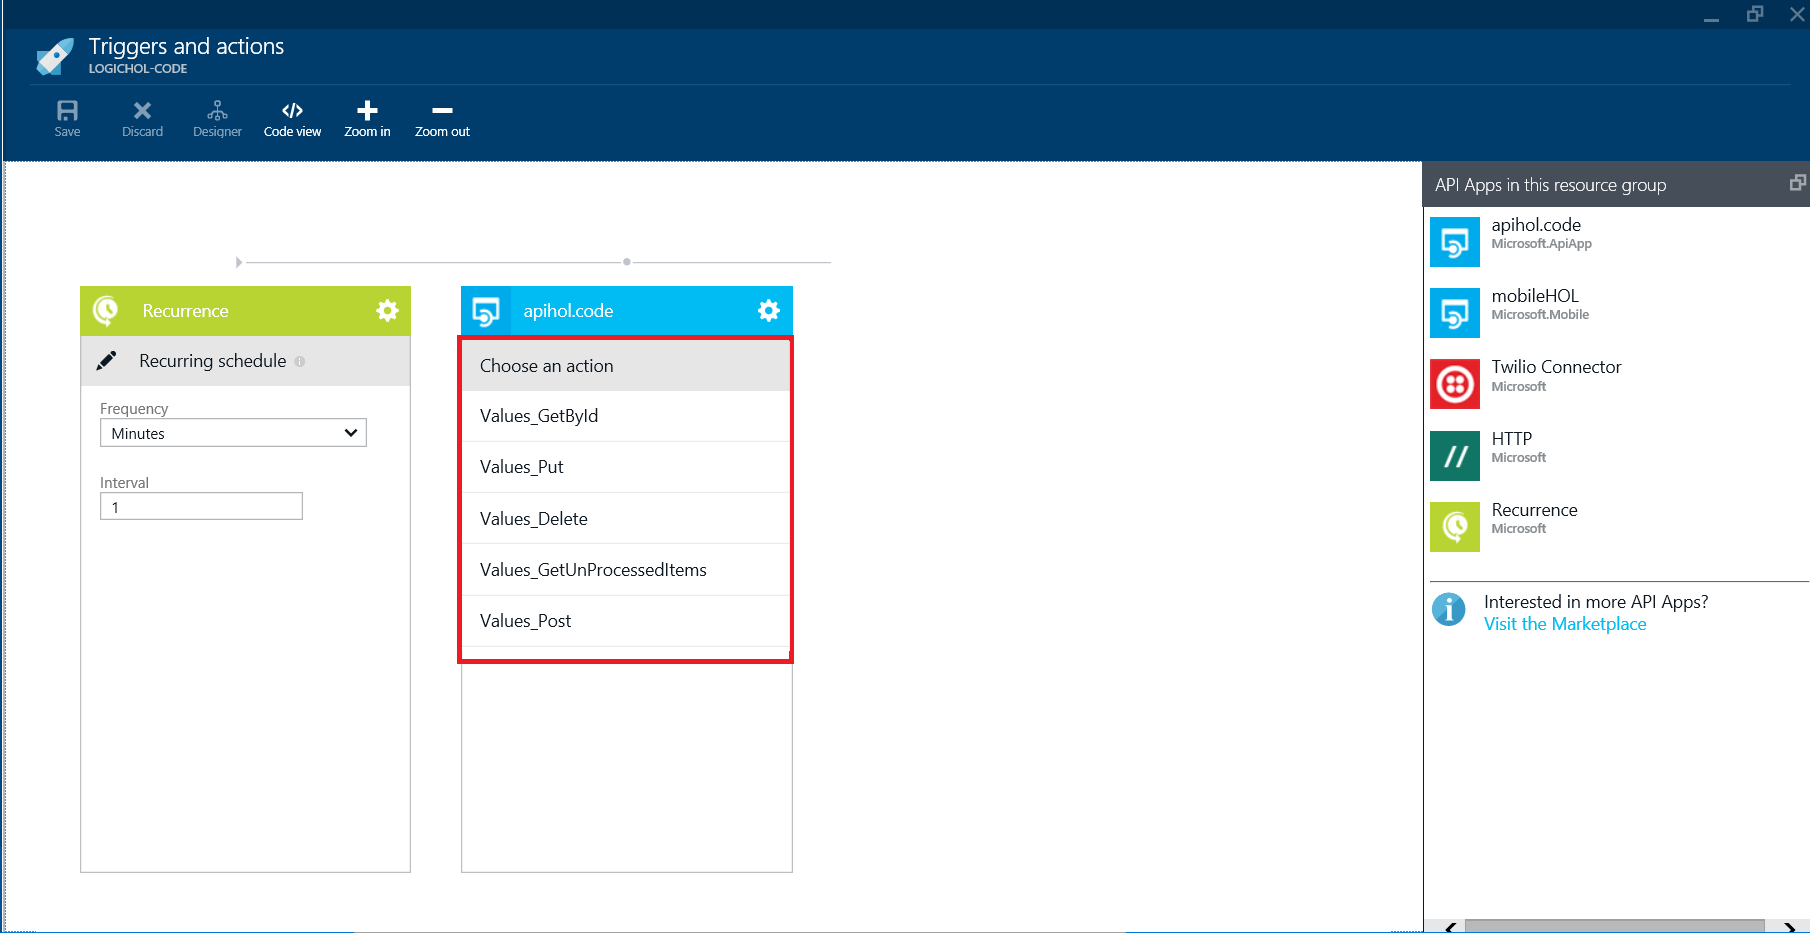Image resolution: width=1810 pixels, height=933 pixels.
Task: Click the Recurring schedule label
Action: point(212,361)
